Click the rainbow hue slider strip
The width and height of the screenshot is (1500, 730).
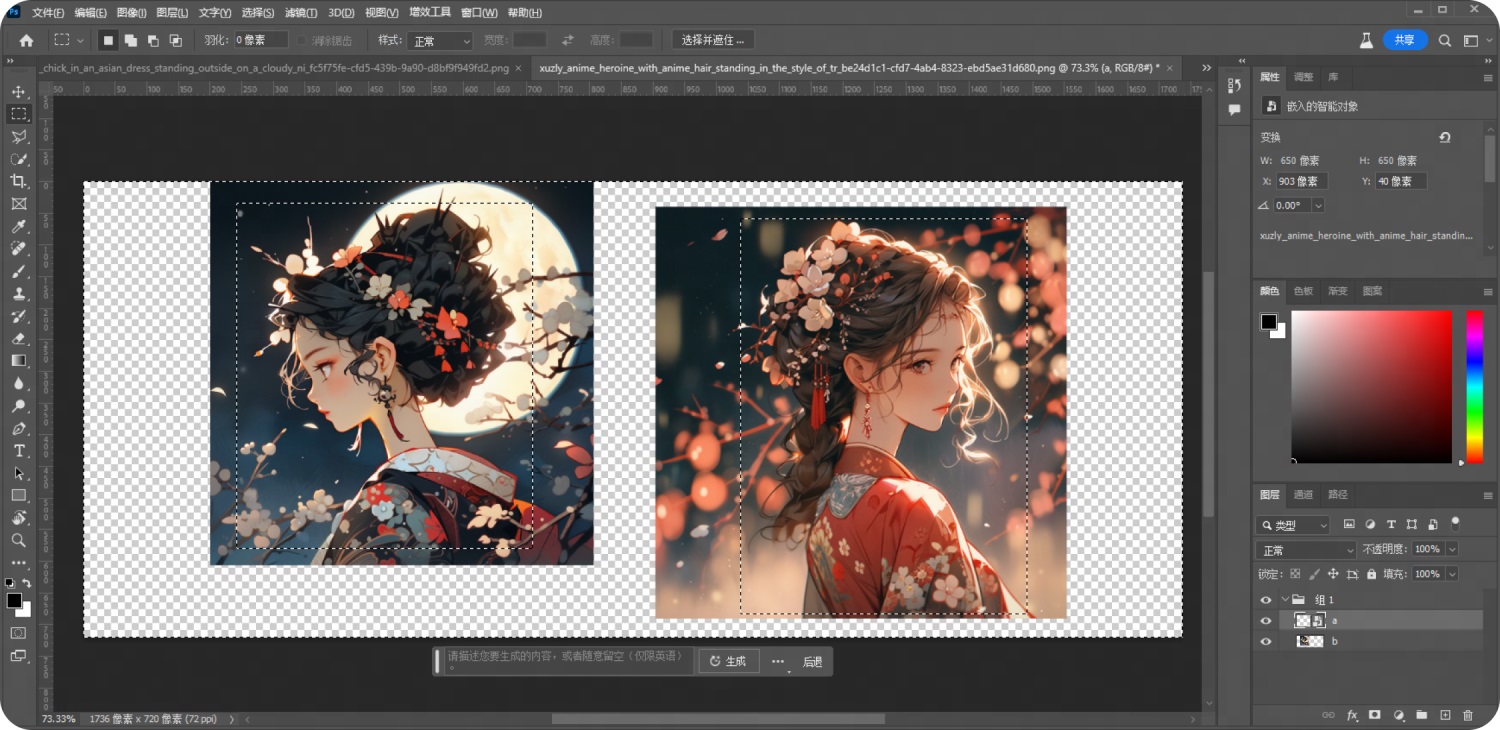click(x=1474, y=385)
